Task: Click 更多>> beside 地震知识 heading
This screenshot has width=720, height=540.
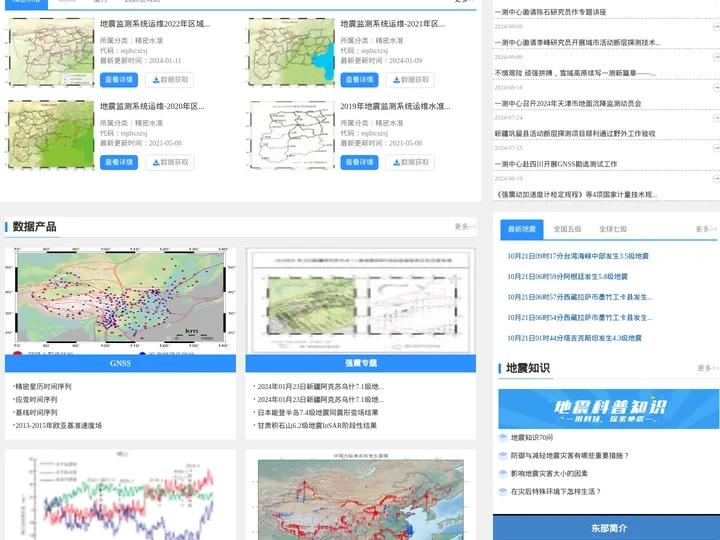Action: [708, 368]
